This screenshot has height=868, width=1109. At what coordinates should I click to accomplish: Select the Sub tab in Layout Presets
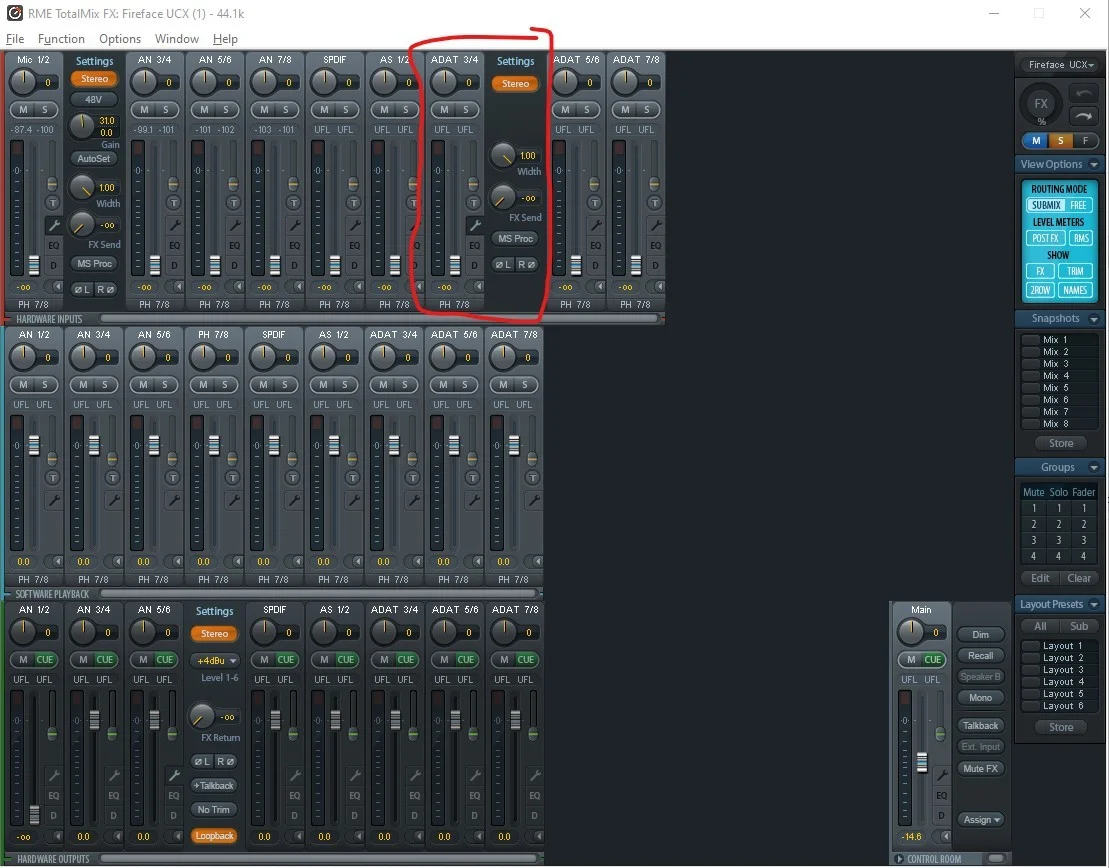point(1079,626)
